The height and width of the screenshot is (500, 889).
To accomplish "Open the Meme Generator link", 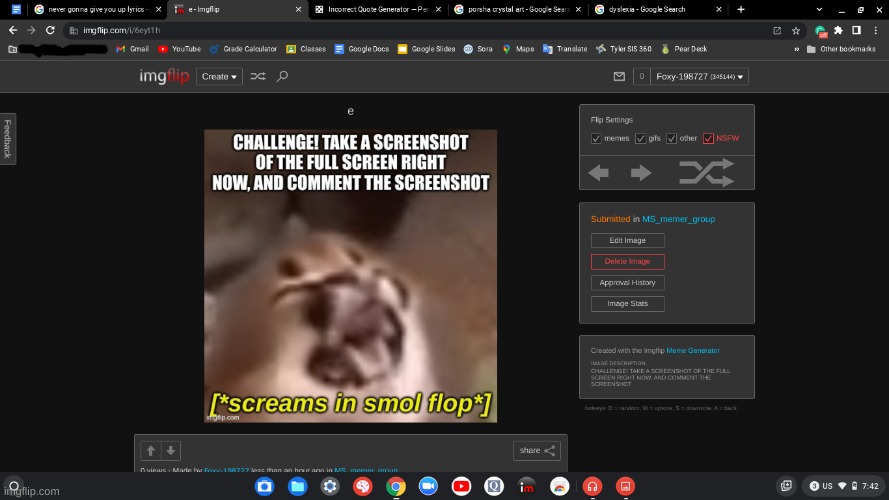I will [693, 350].
